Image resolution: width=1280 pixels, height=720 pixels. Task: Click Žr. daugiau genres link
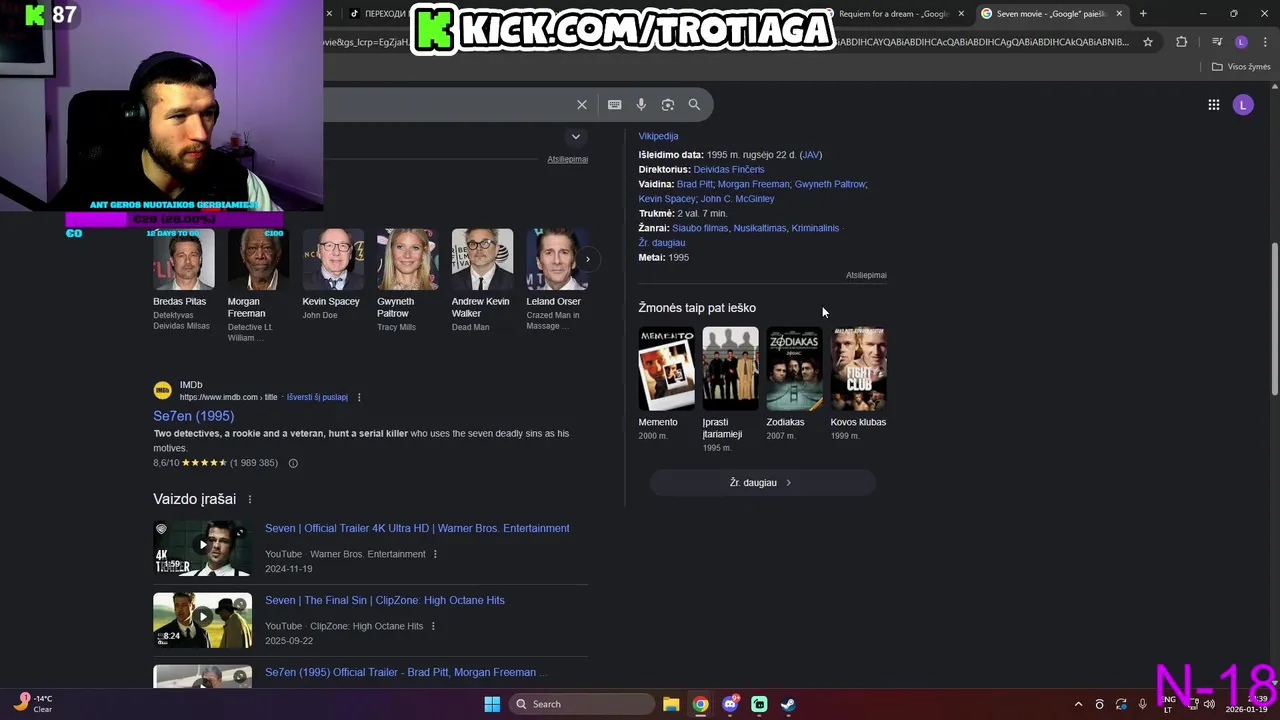662,243
